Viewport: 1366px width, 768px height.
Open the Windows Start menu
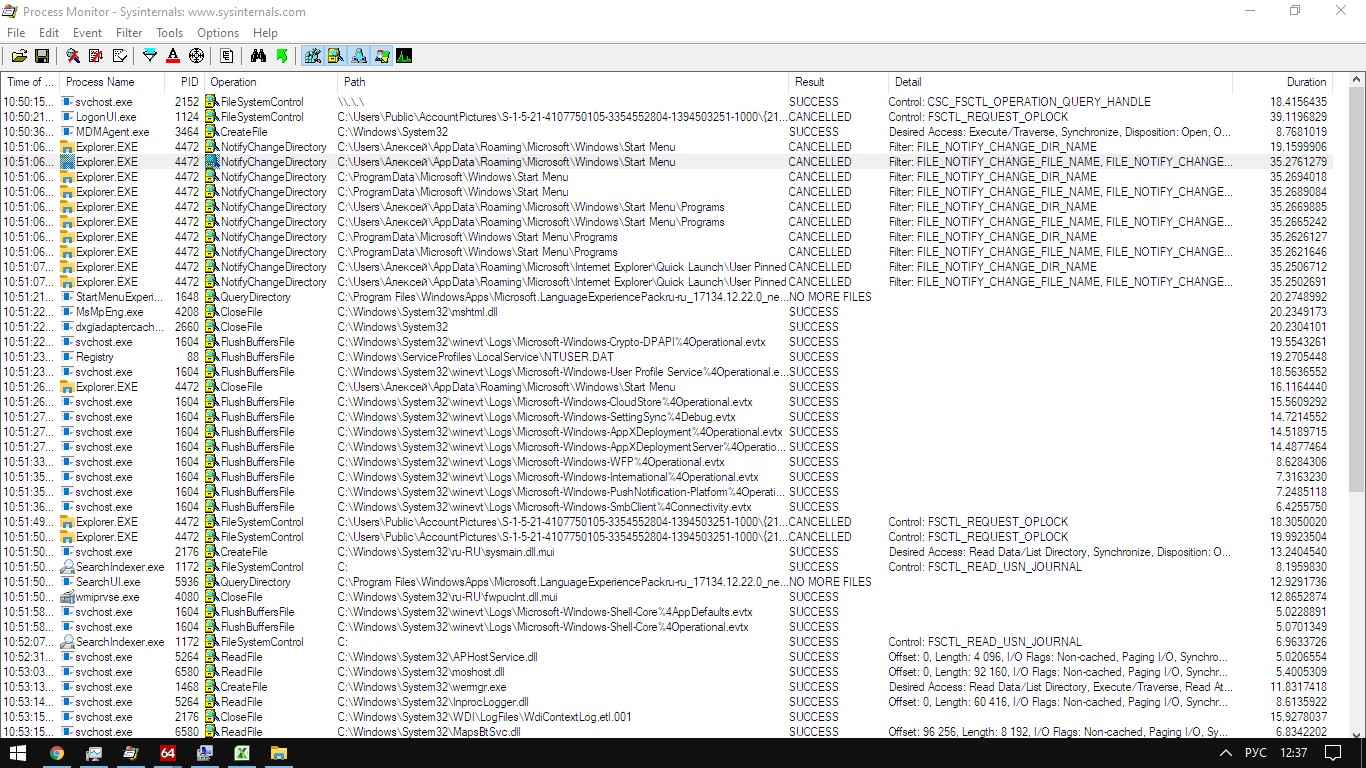coord(18,753)
